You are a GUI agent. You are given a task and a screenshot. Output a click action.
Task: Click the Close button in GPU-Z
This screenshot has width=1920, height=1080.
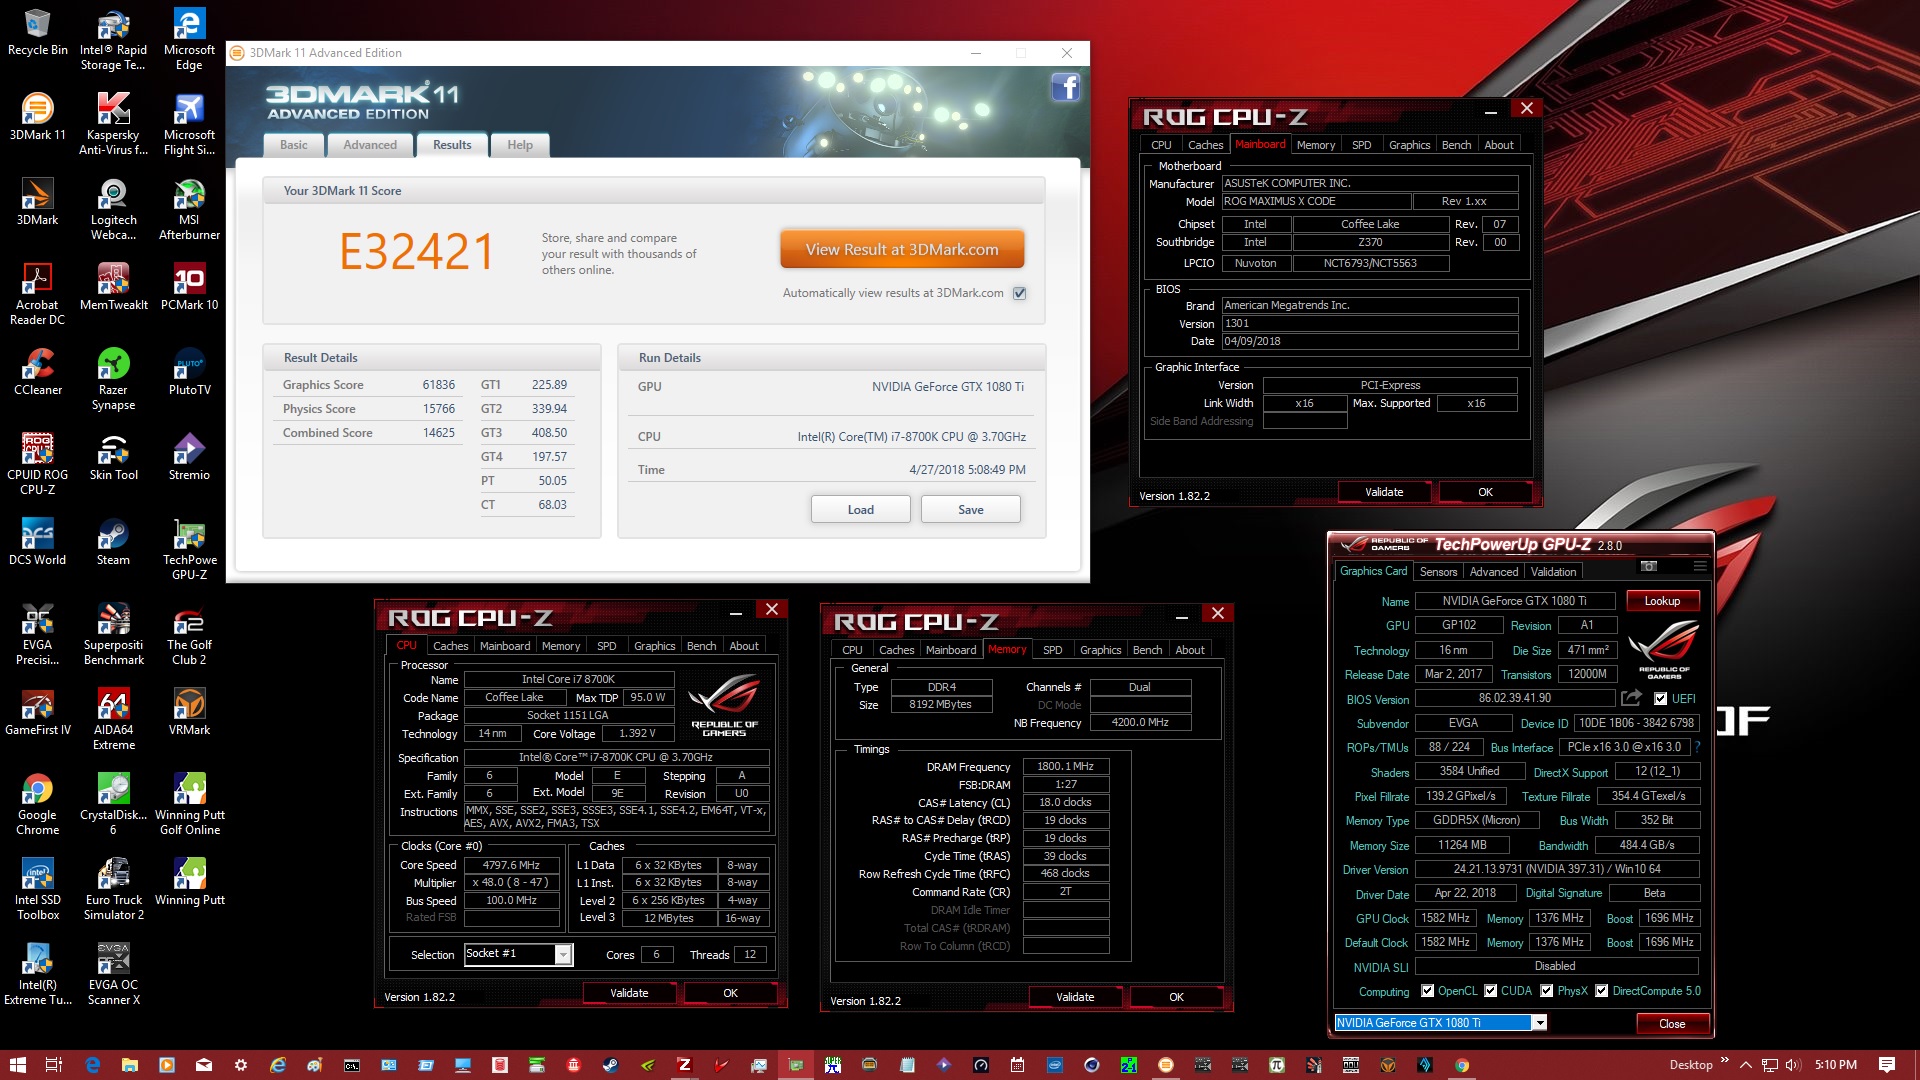pos(1671,1023)
